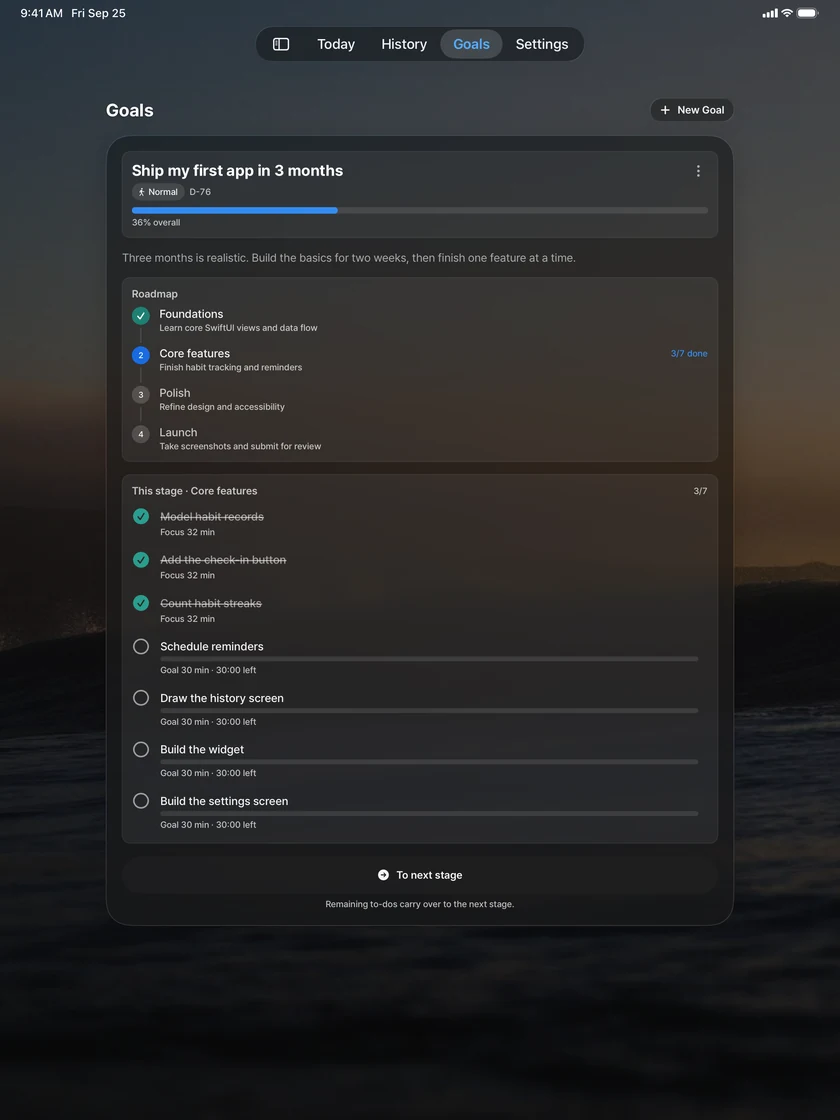Image resolution: width=840 pixels, height=1120 pixels.
Task: Open the goal's three-dot options menu
Action: 698,171
